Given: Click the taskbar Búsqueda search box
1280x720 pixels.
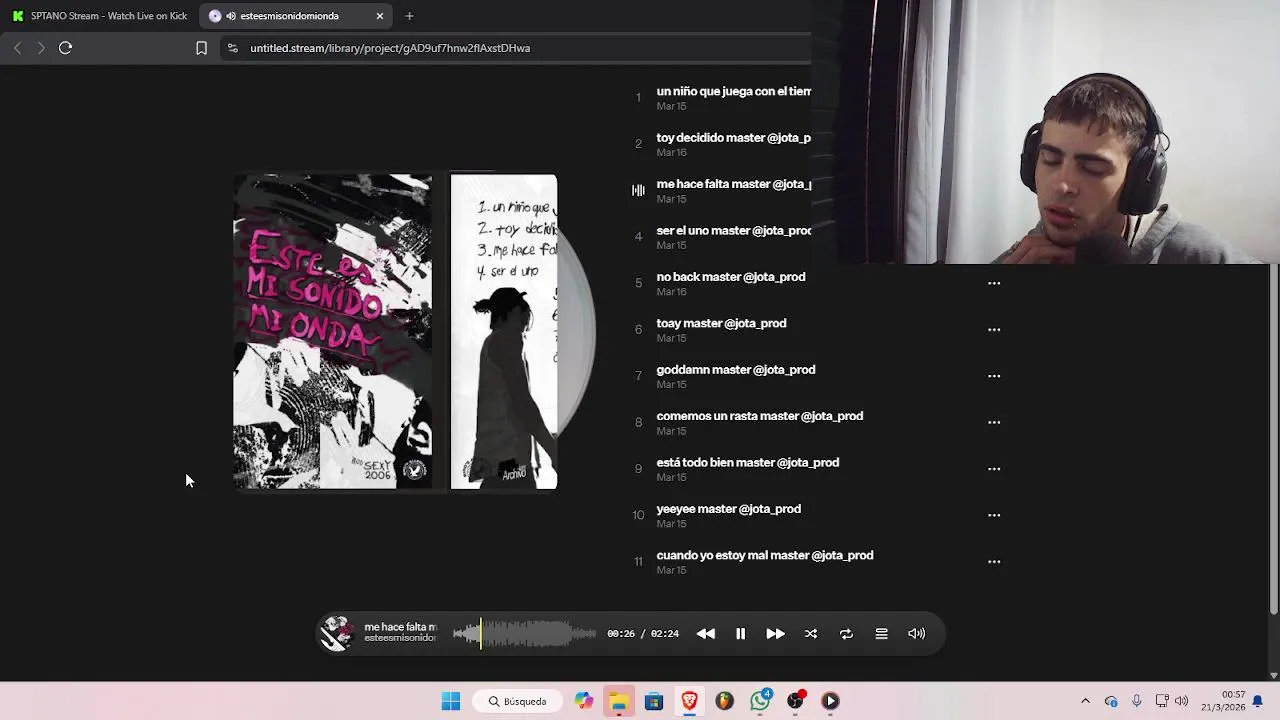Looking at the screenshot, I should [518, 701].
